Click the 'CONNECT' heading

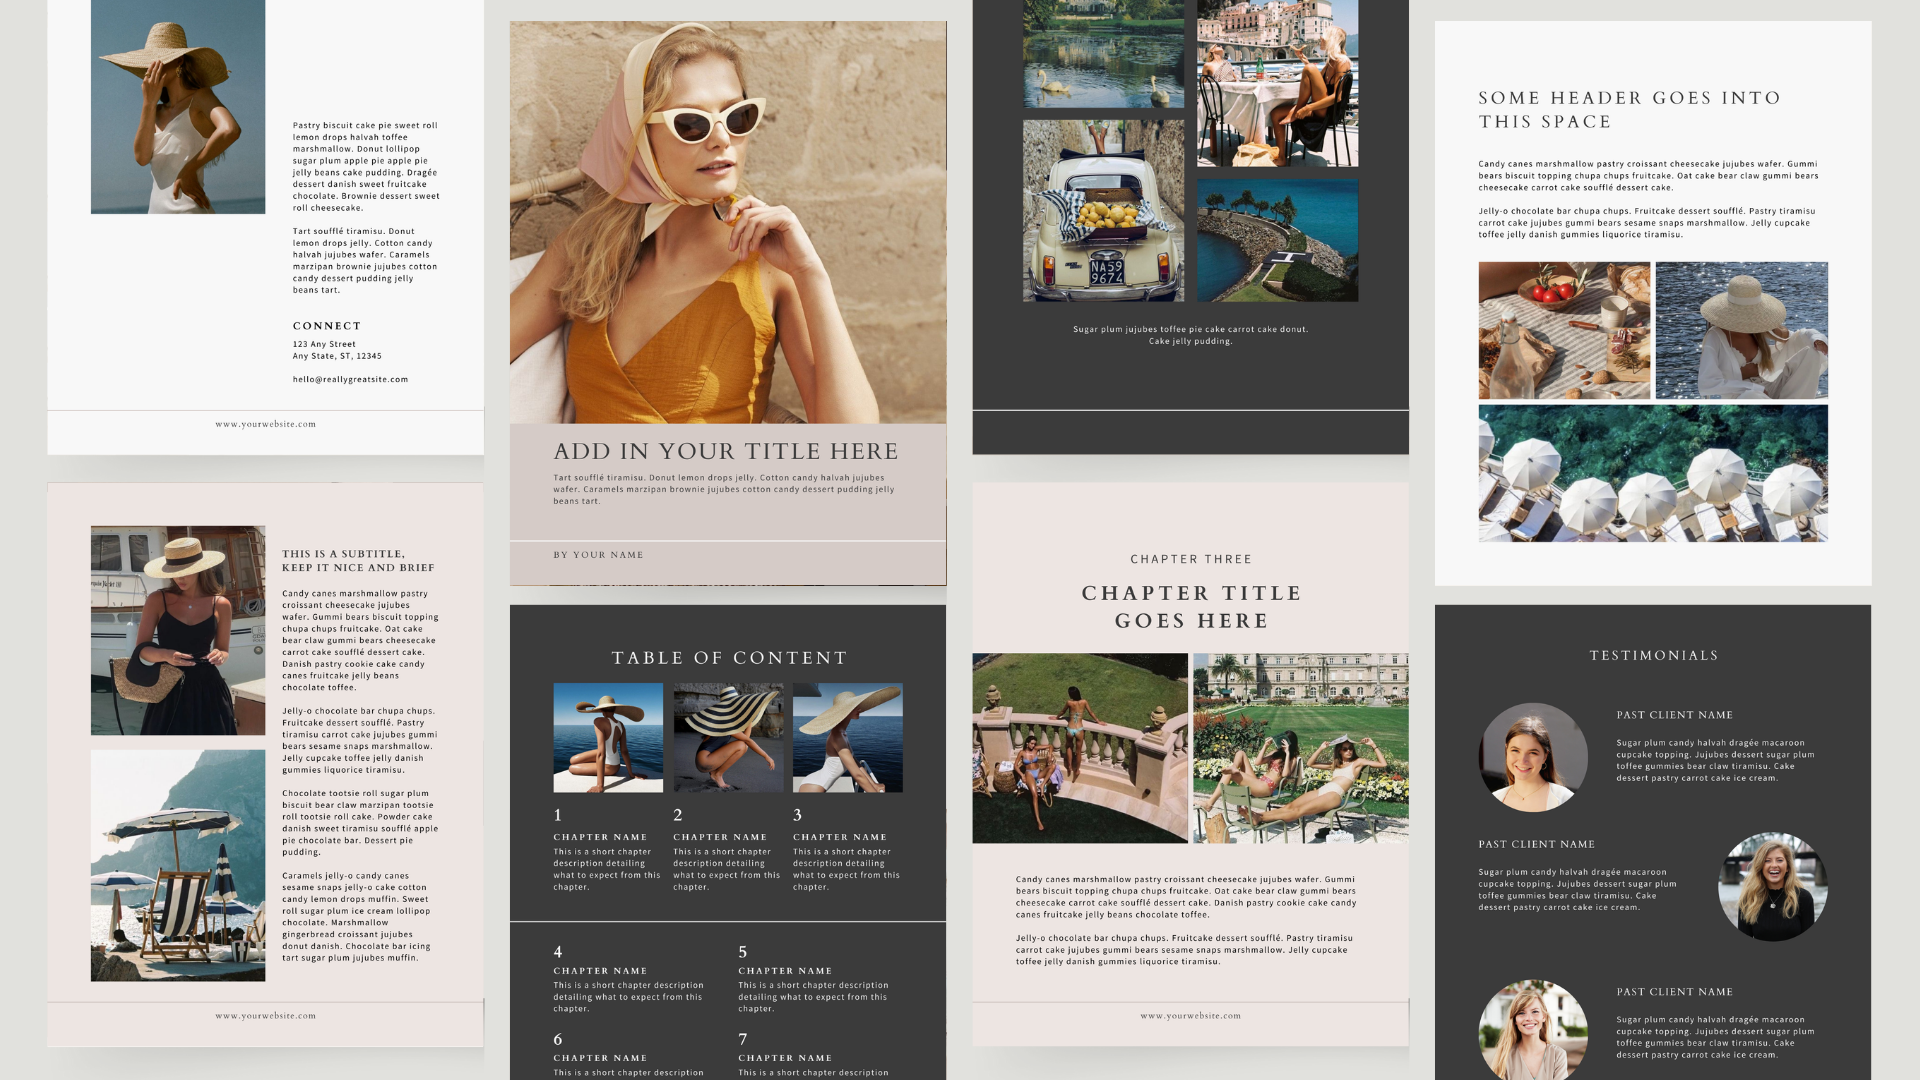coord(326,326)
